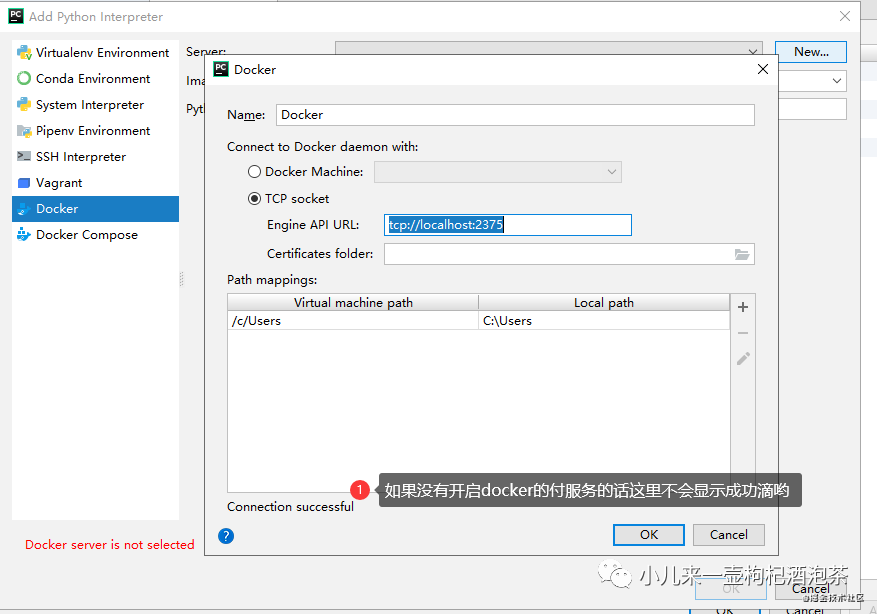Expand the Image name dropdown arrow behind dialog
Viewport: 877px width, 614px height.
pyautogui.click(x=837, y=81)
